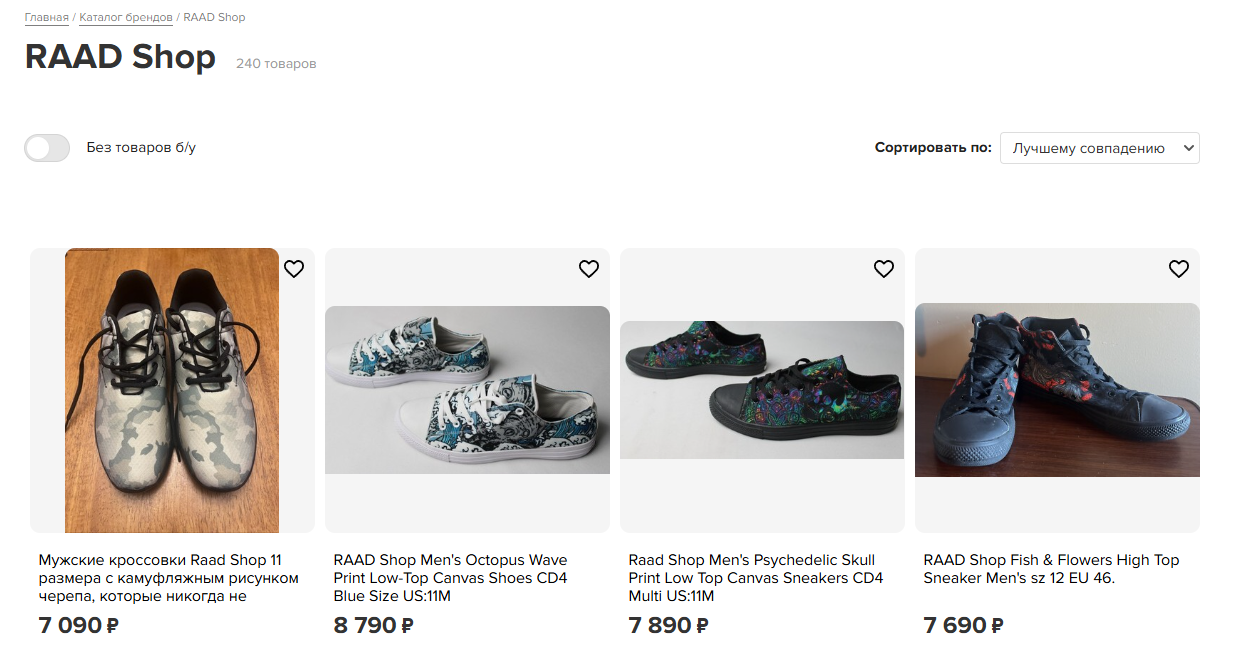
Task: Click heart on Psychedelic Skull sneakers
Action: [884, 269]
